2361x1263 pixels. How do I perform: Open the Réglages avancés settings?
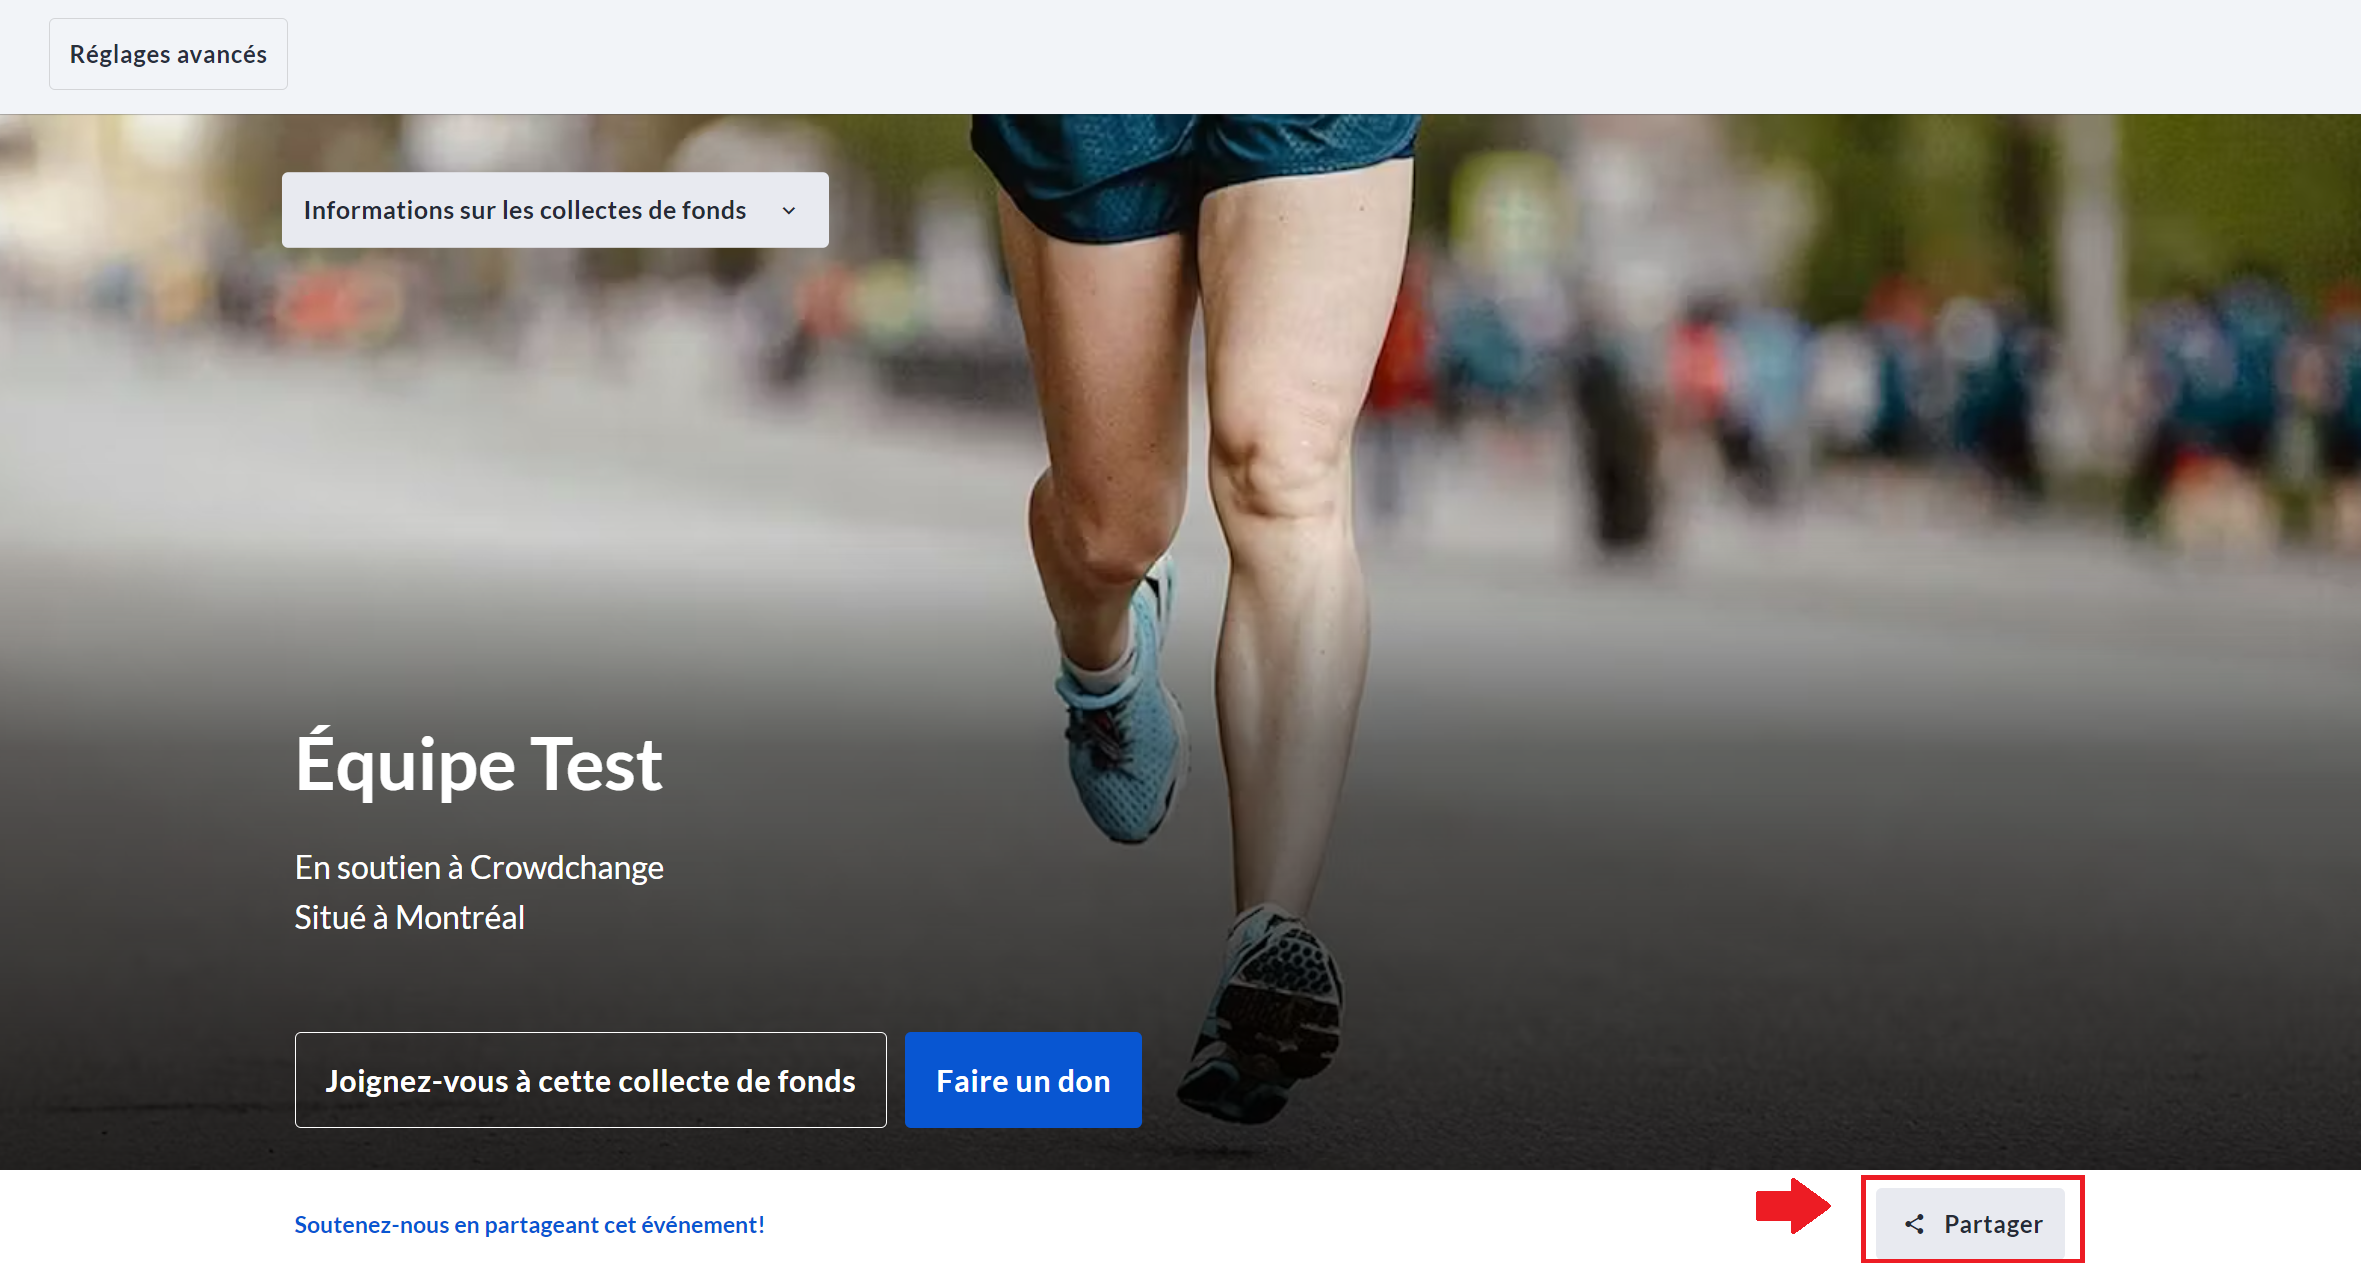pos(168,54)
